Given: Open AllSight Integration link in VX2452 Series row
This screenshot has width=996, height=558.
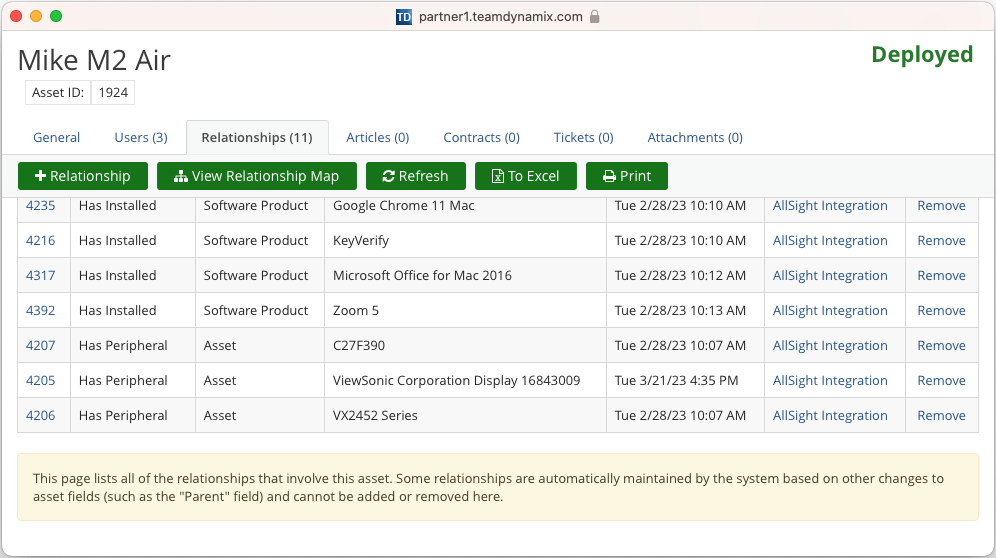Looking at the screenshot, I should (830, 415).
